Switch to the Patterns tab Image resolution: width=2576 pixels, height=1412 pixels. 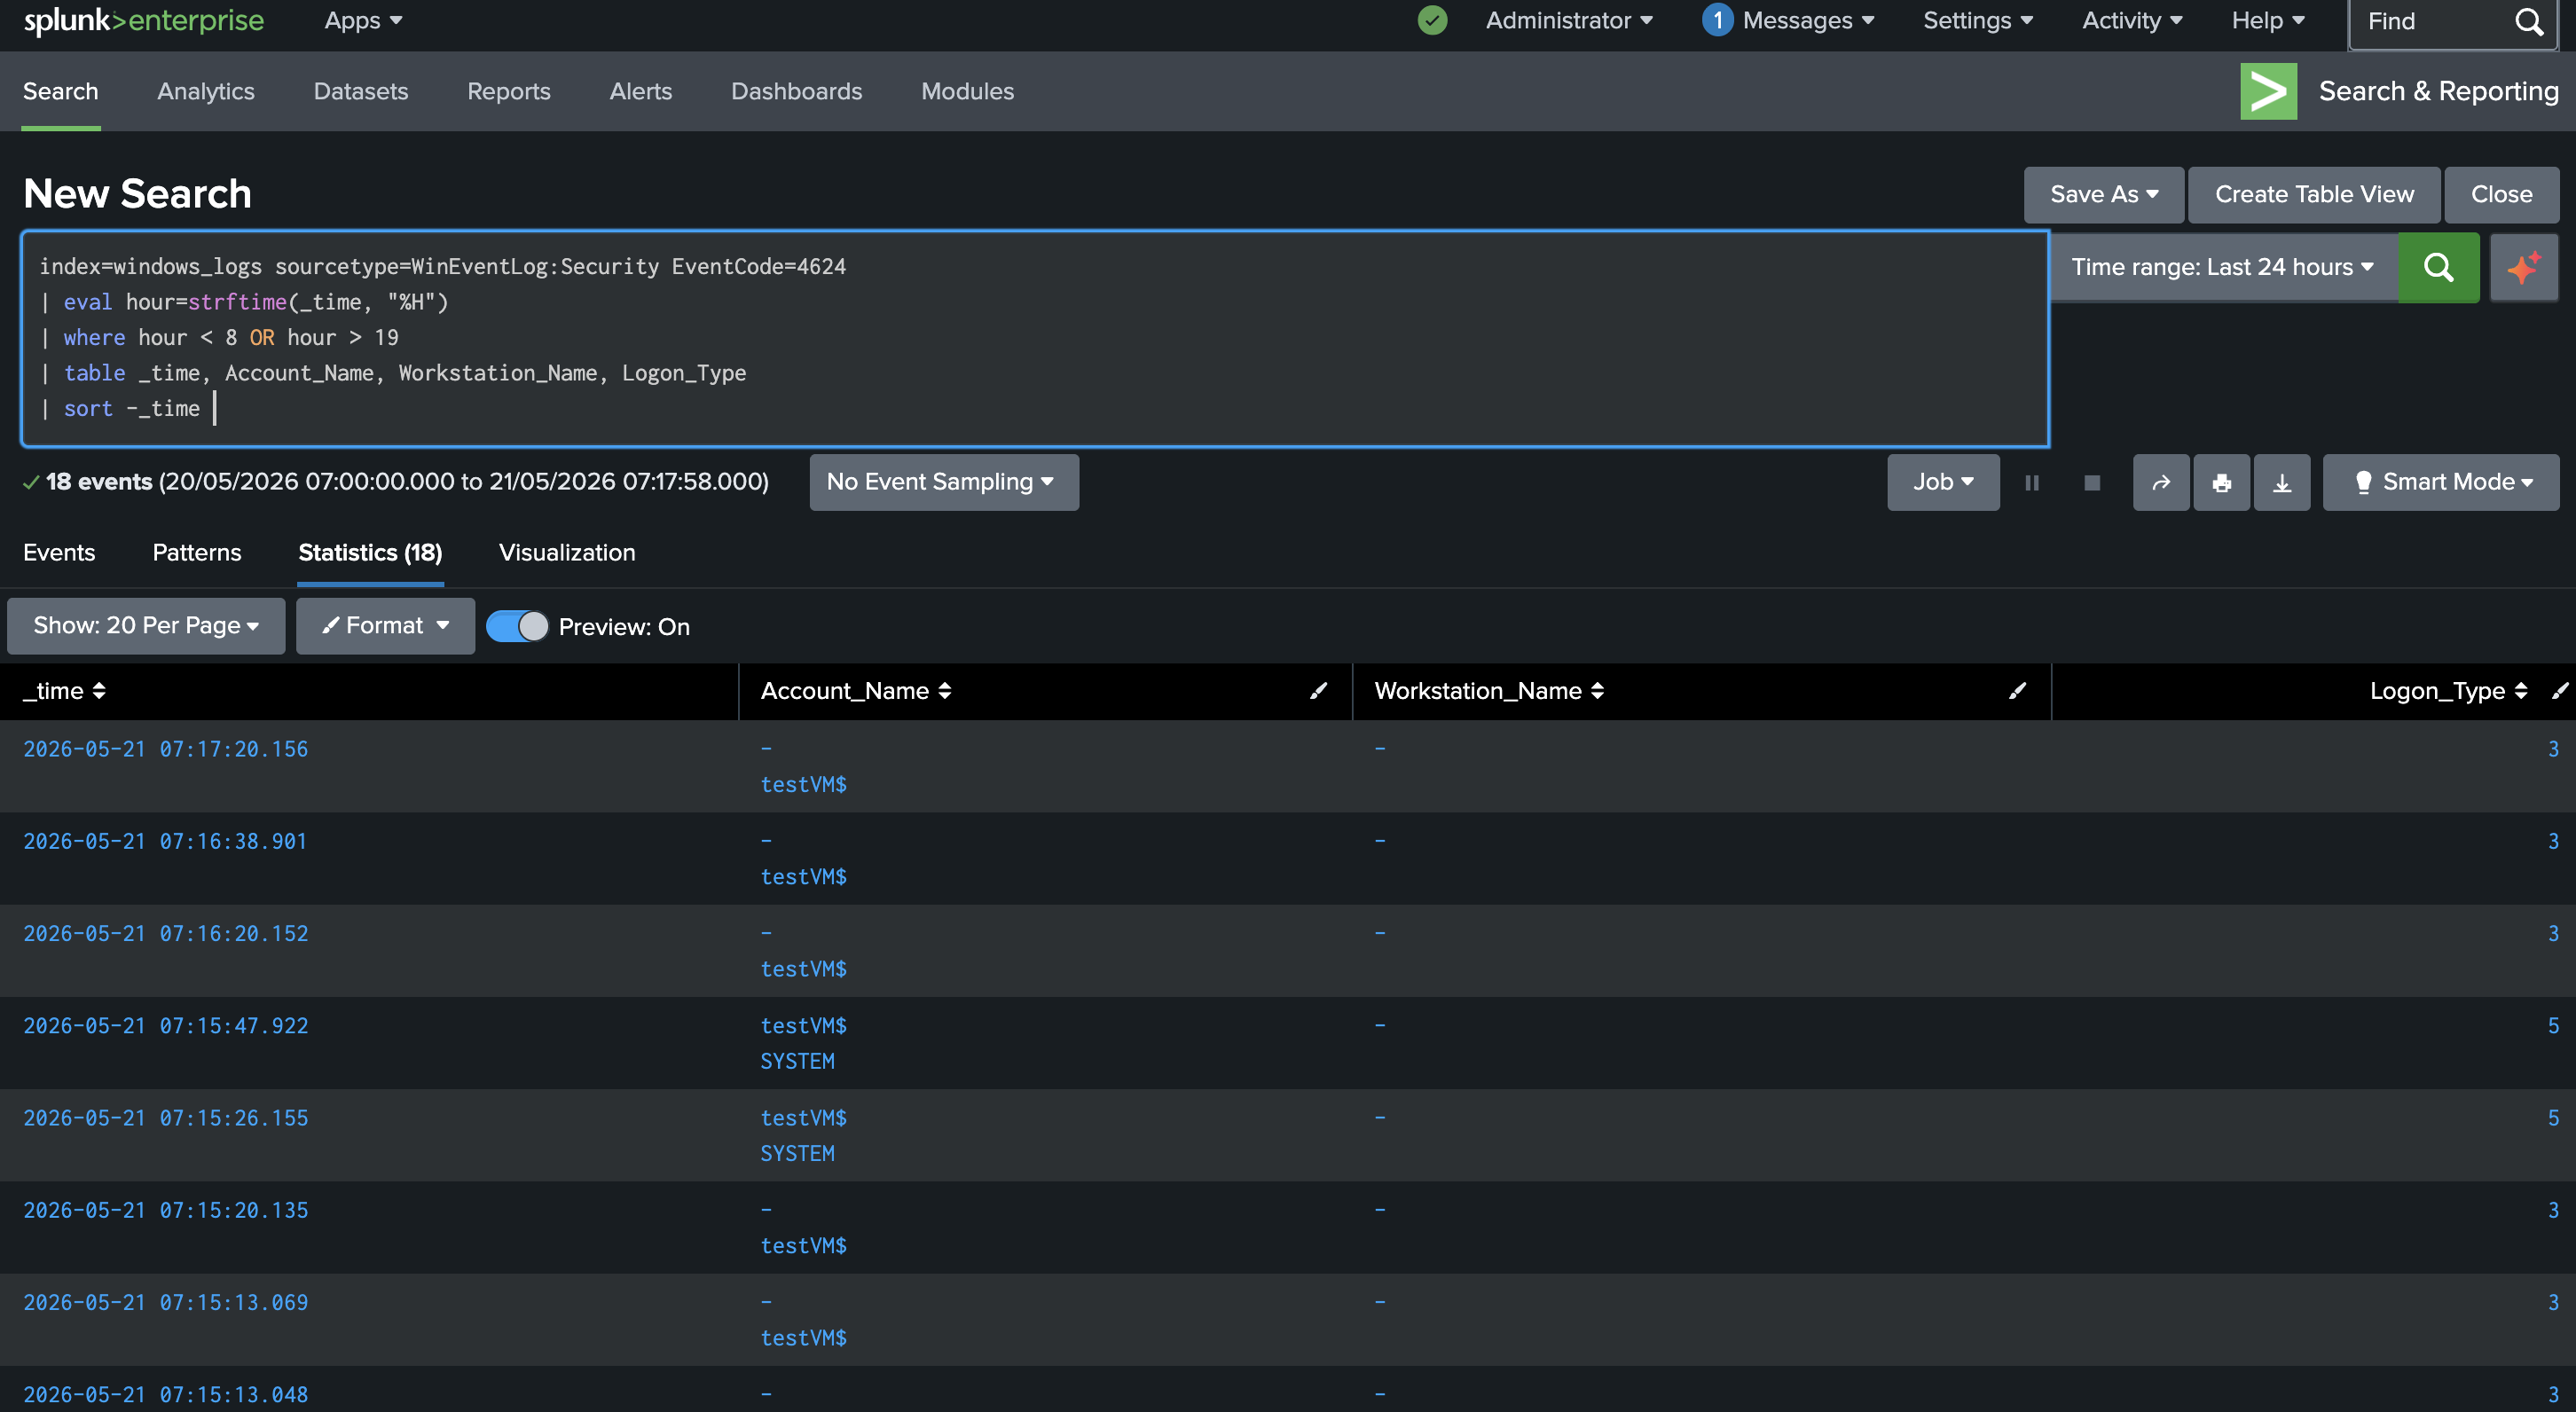point(197,553)
